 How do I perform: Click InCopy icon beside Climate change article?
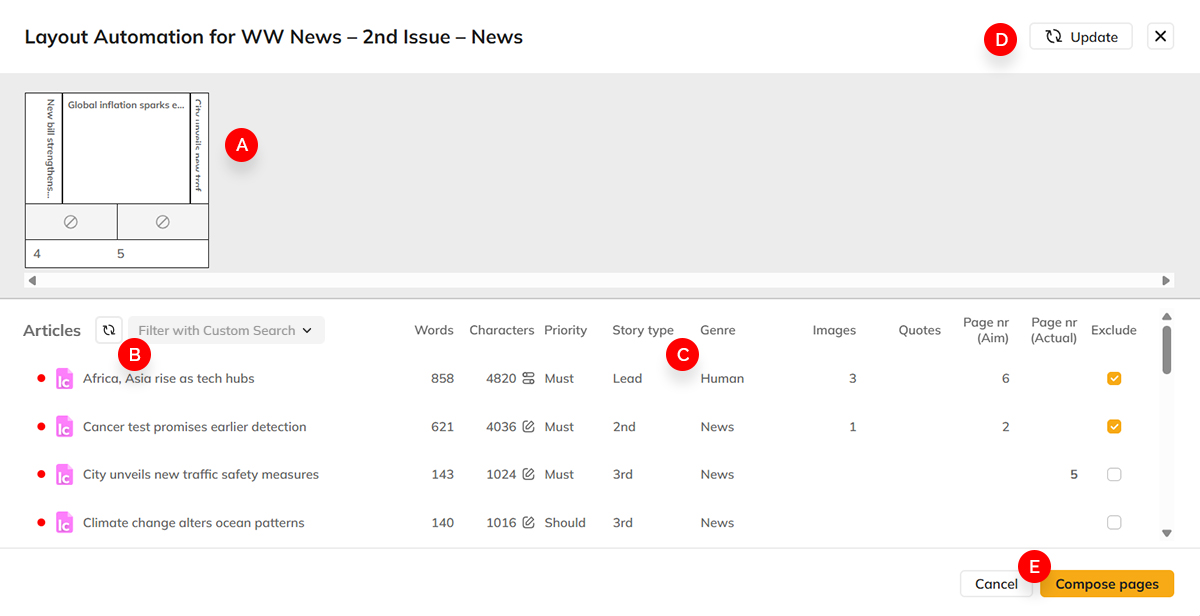point(65,522)
